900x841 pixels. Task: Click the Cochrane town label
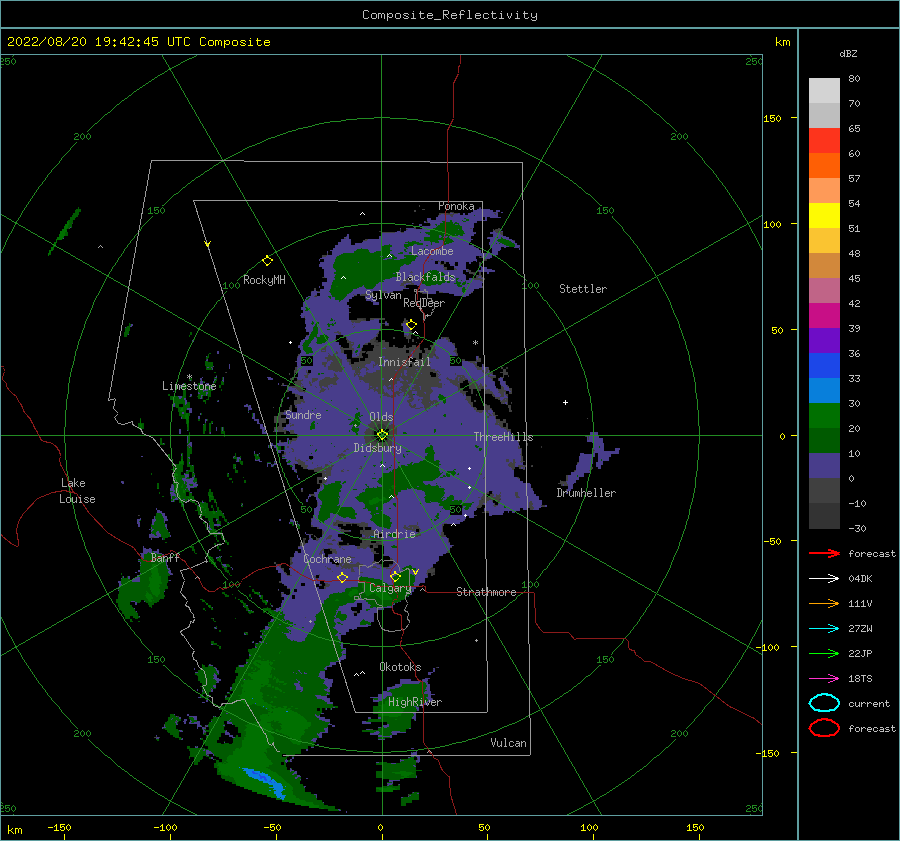tap(327, 559)
